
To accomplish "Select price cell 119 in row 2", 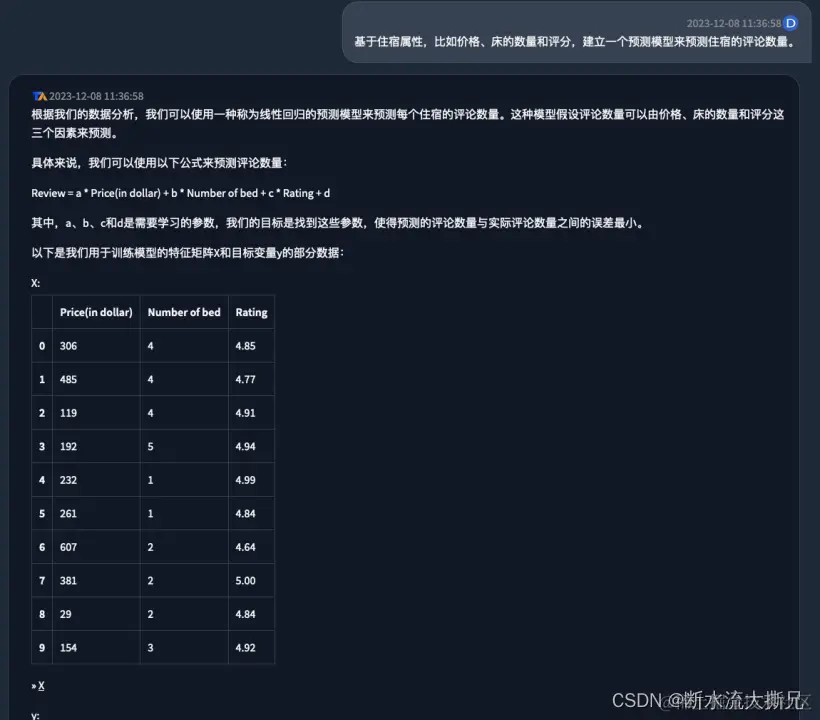I will (x=96, y=413).
